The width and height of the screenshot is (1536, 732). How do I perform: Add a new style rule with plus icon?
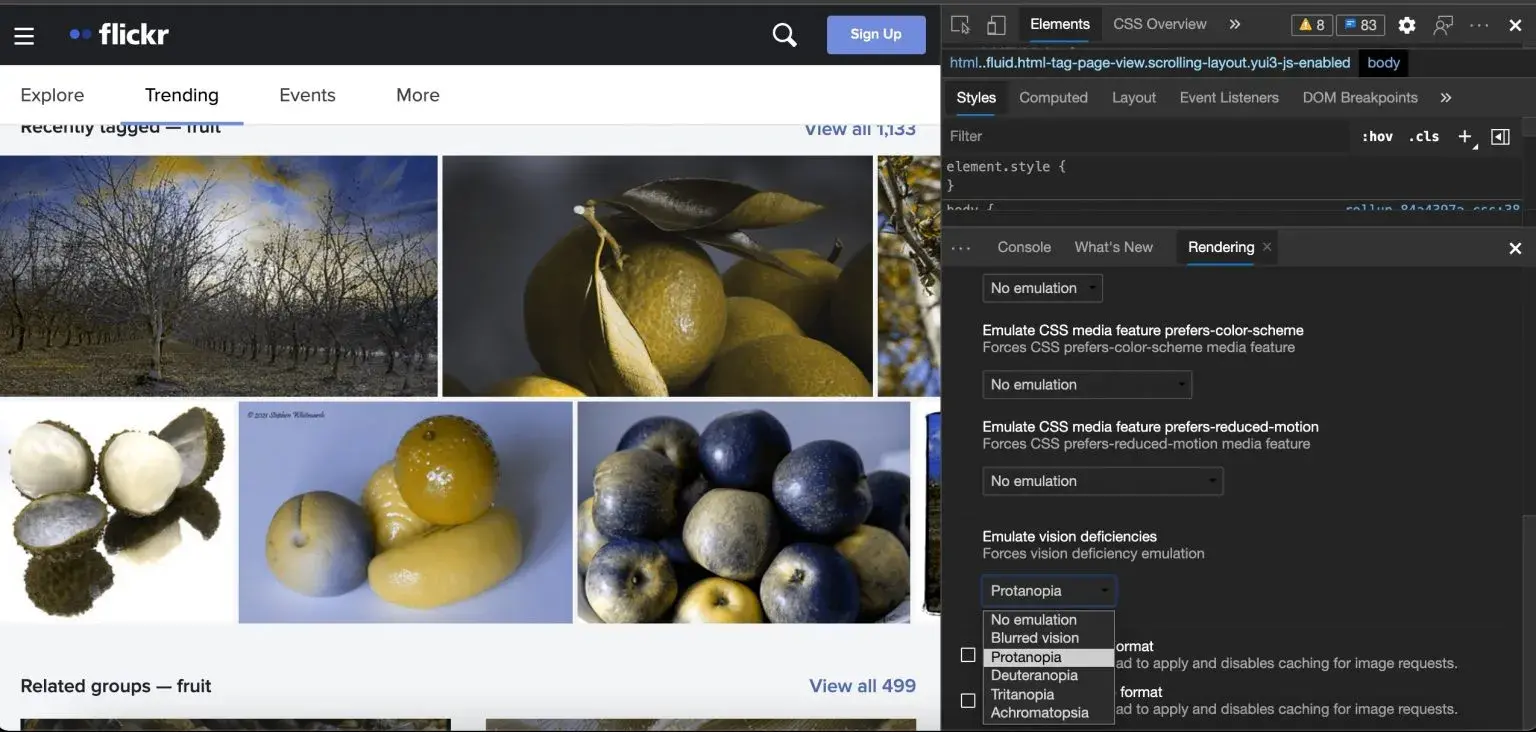pyautogui.click(x=1466, y=137)
